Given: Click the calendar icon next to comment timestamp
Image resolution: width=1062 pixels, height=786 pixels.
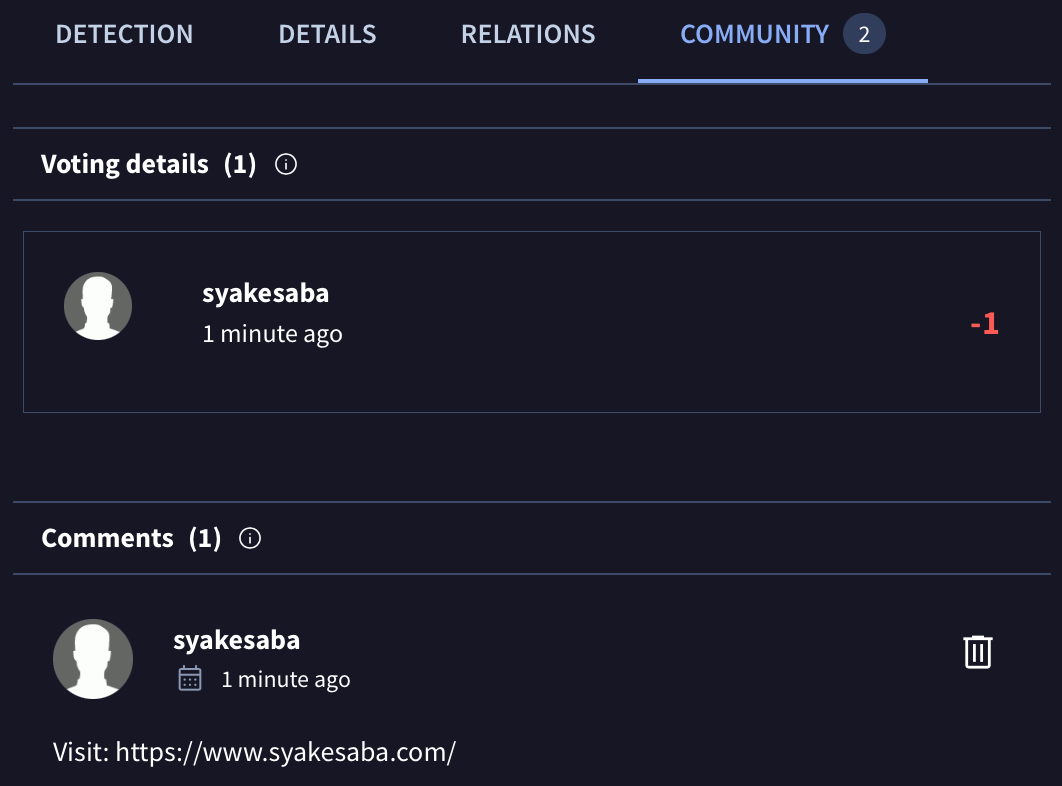Looking at the screenshot, I should (189, 678).
